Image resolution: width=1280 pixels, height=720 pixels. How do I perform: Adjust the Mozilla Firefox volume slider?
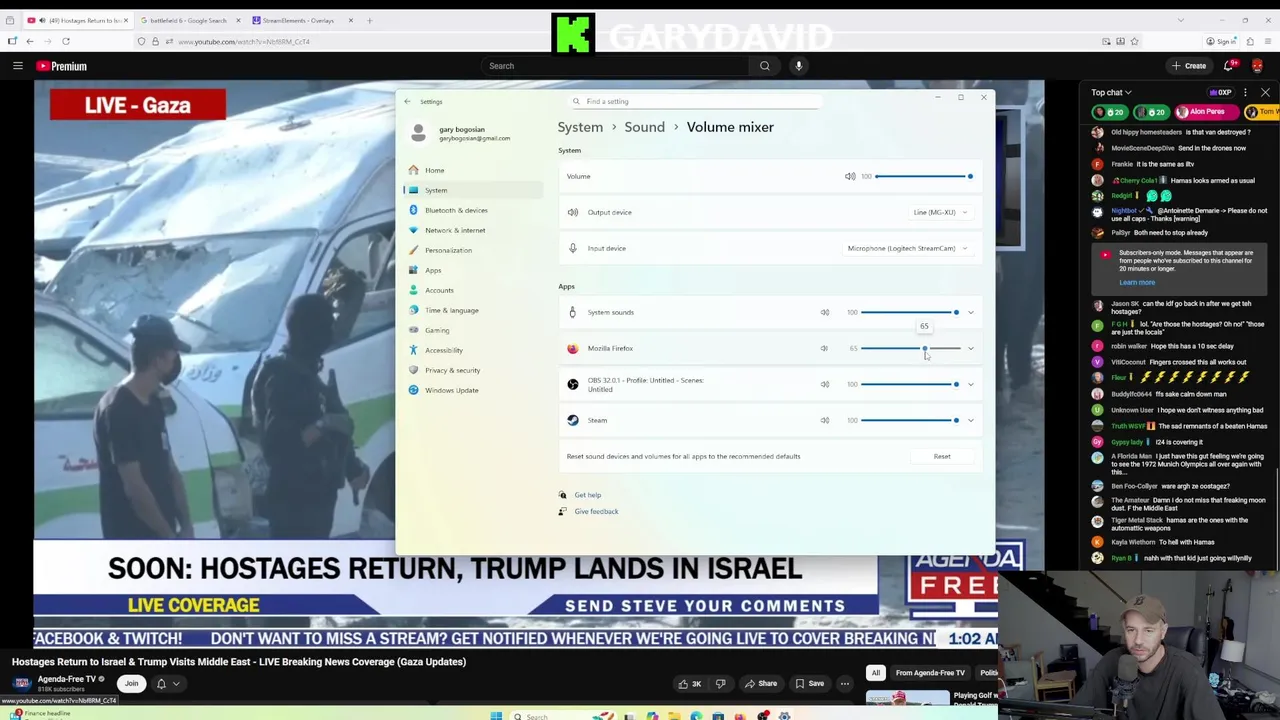910,348
